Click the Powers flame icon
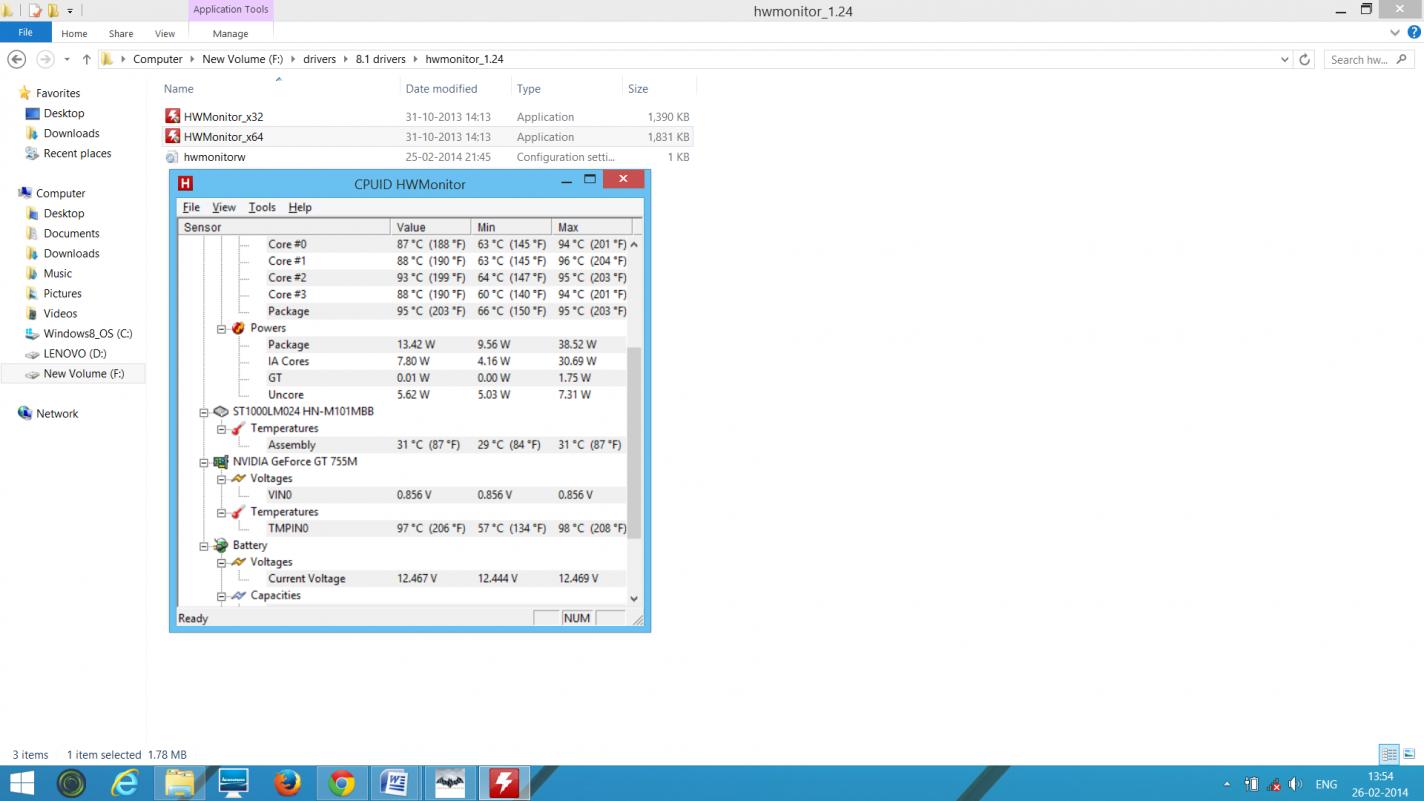This screenshot has width=1424, height=801. (x=238, y=328)
